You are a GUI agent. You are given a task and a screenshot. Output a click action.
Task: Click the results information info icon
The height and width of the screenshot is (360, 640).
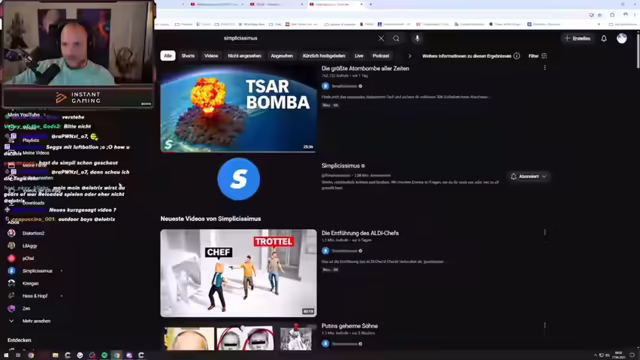[x=517, y=56]
